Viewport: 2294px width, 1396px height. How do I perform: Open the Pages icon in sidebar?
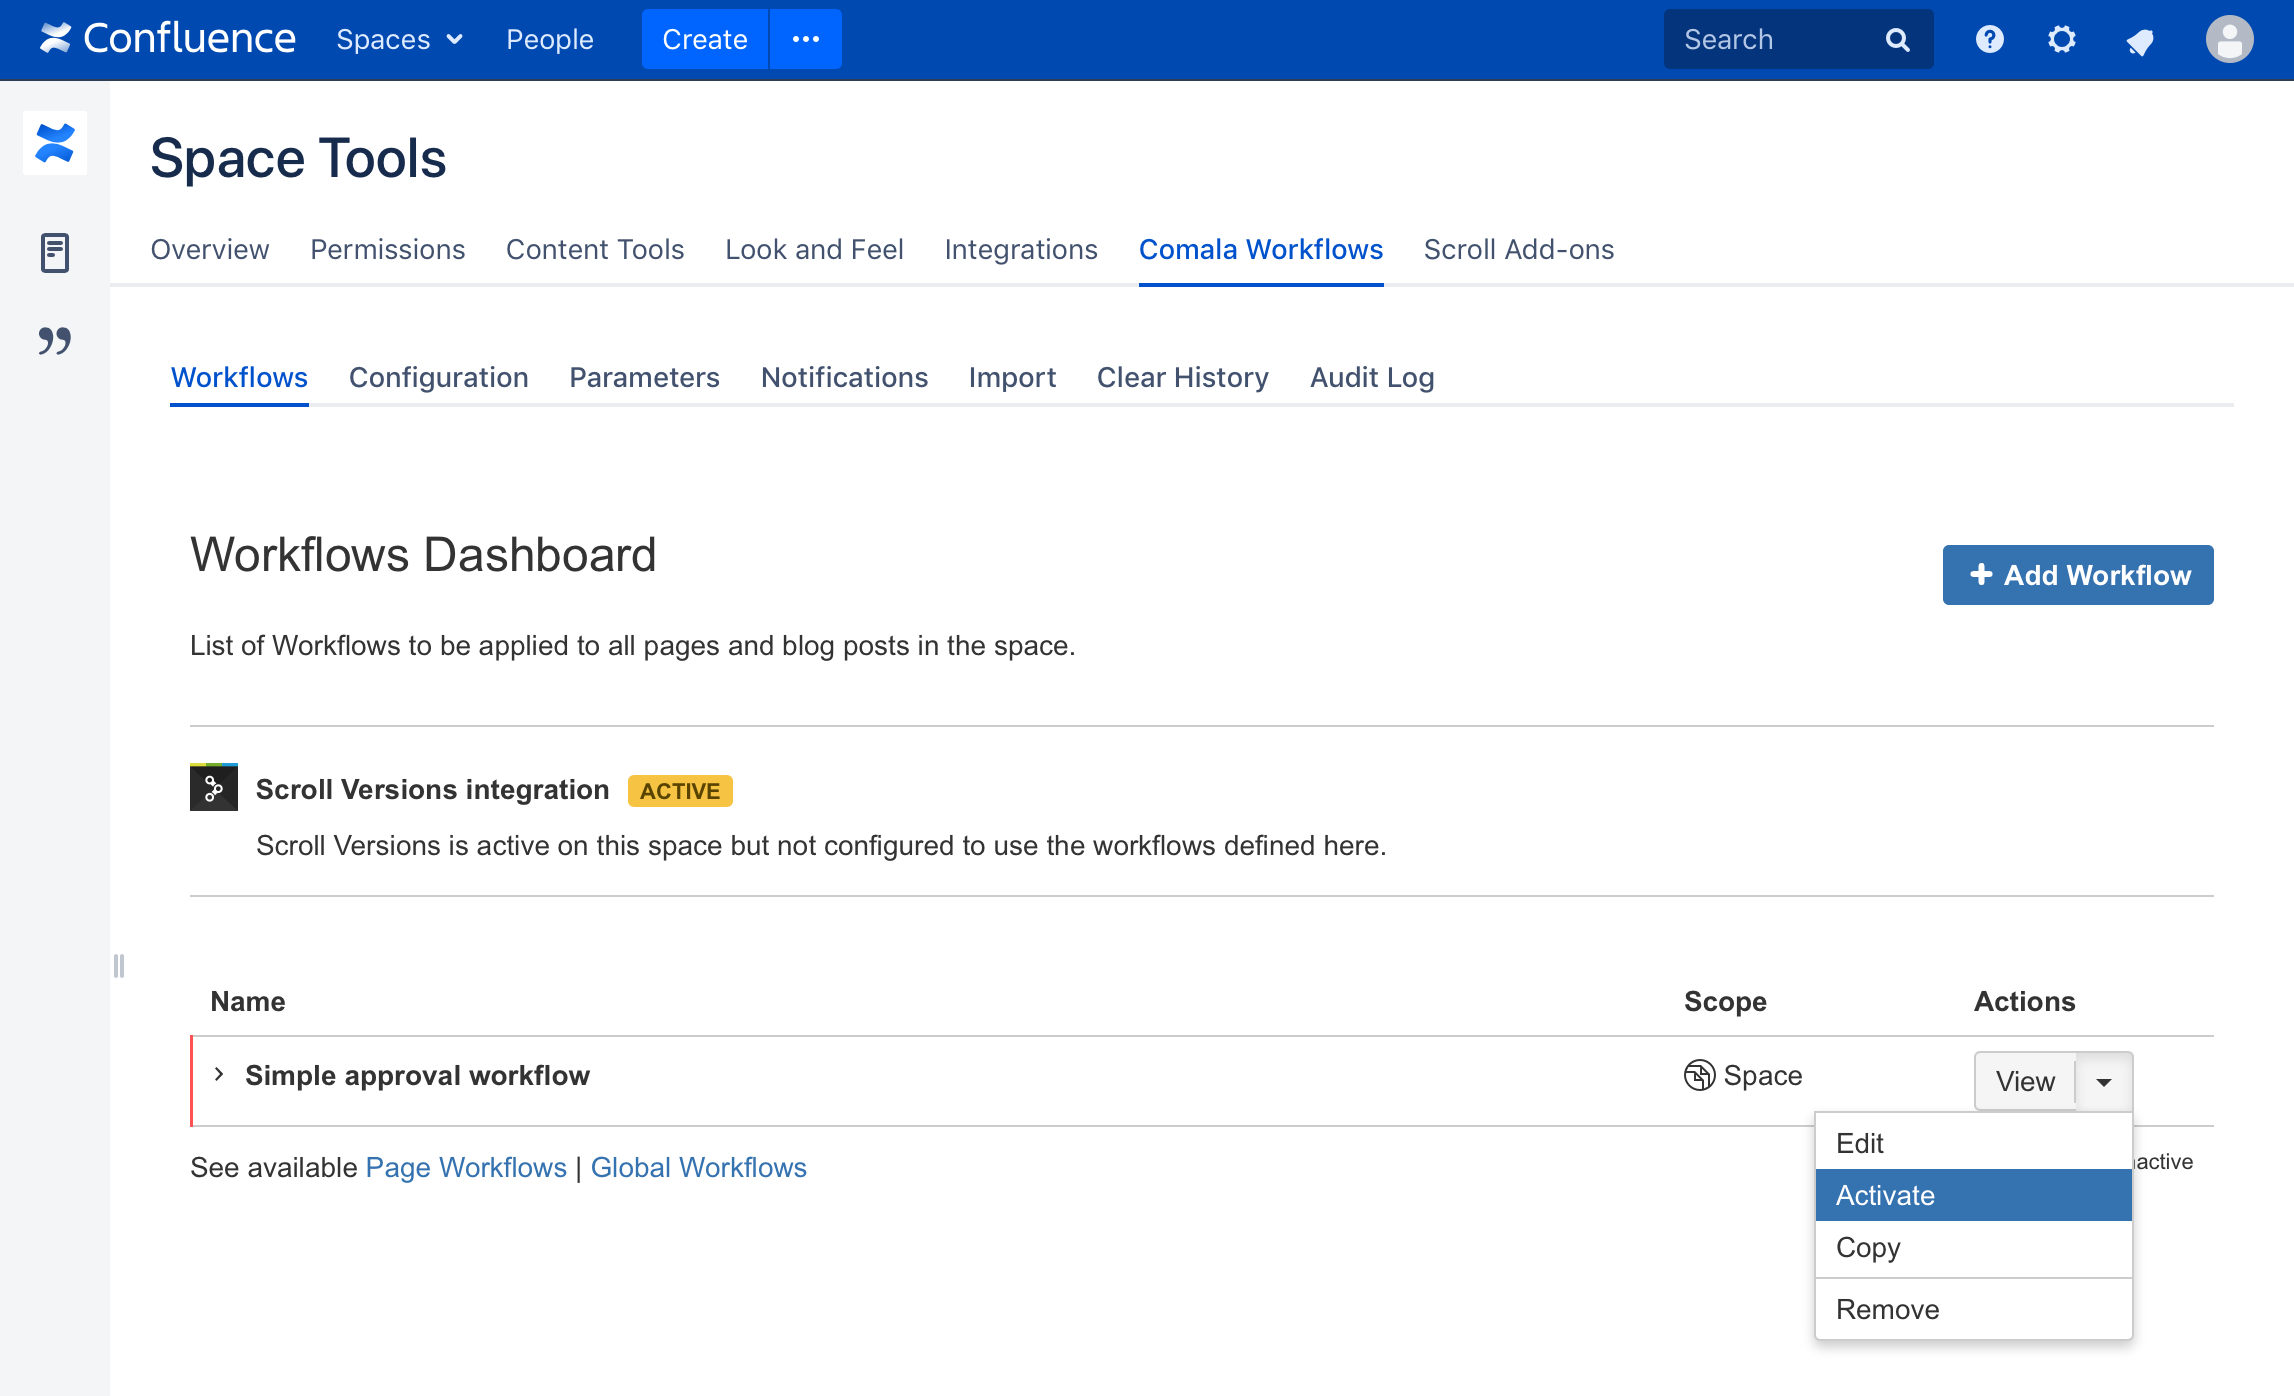(55, 253)
